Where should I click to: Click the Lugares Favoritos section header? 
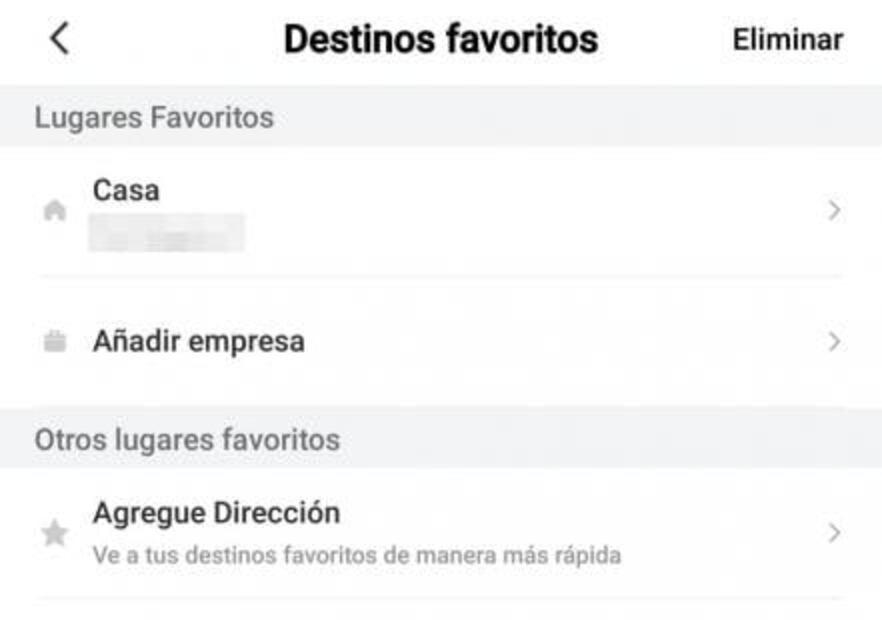point(154,118)
